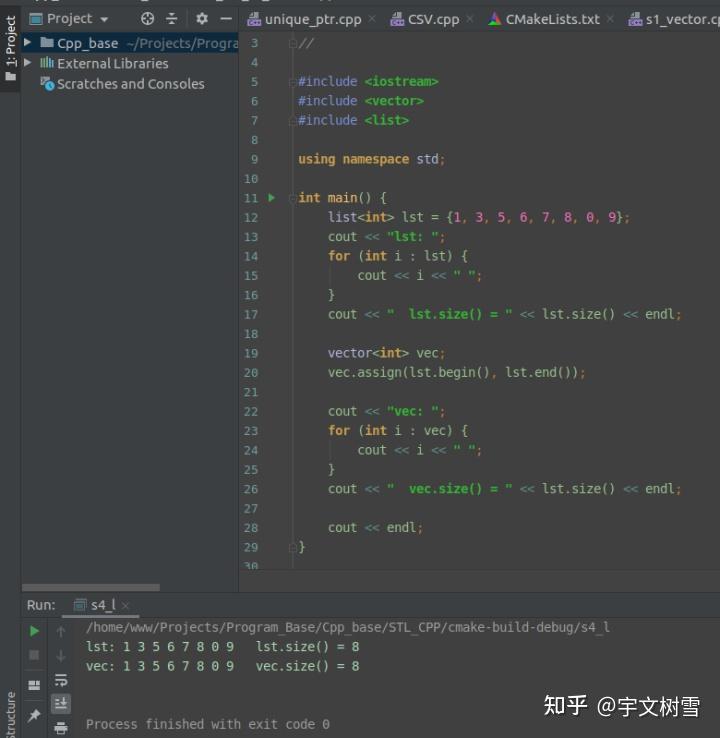Image resolution: width=720 pixels, height=738 pixels.
Task: Click the fold marker on comment line 3
Action: 292,44
